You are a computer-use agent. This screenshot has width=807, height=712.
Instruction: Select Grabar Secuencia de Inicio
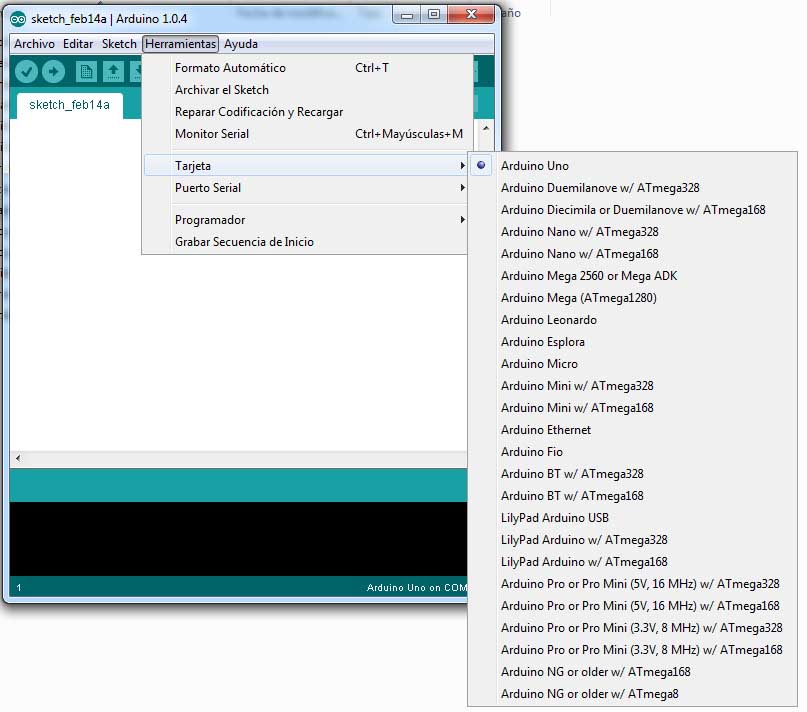point(306,242)
